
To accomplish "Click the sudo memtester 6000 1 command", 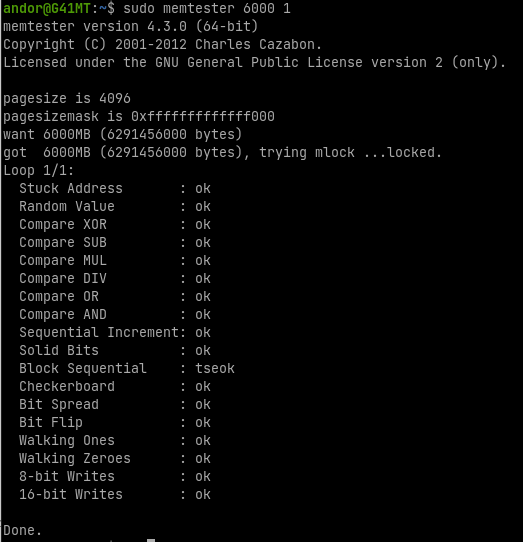I will tap(207, 8).
